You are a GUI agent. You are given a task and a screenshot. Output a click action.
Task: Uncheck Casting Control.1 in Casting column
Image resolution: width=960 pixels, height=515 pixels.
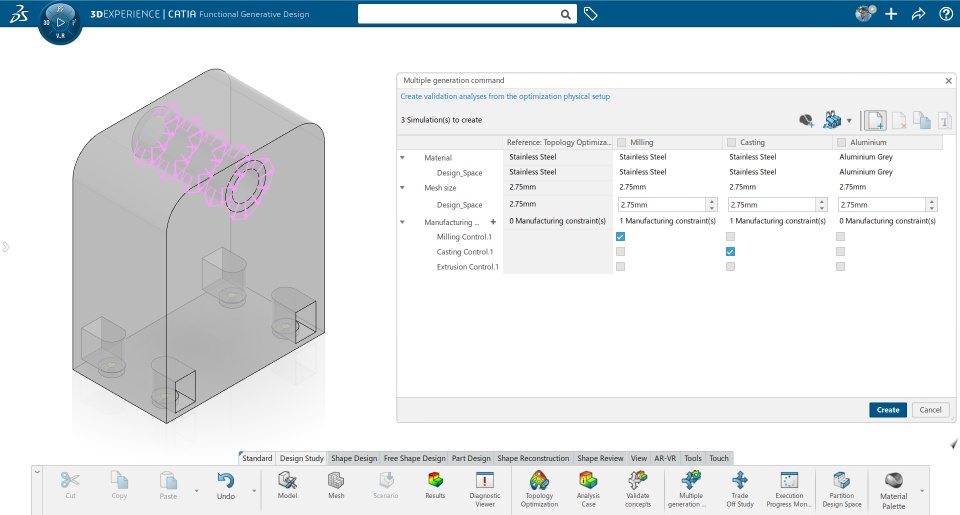point(730,252)
